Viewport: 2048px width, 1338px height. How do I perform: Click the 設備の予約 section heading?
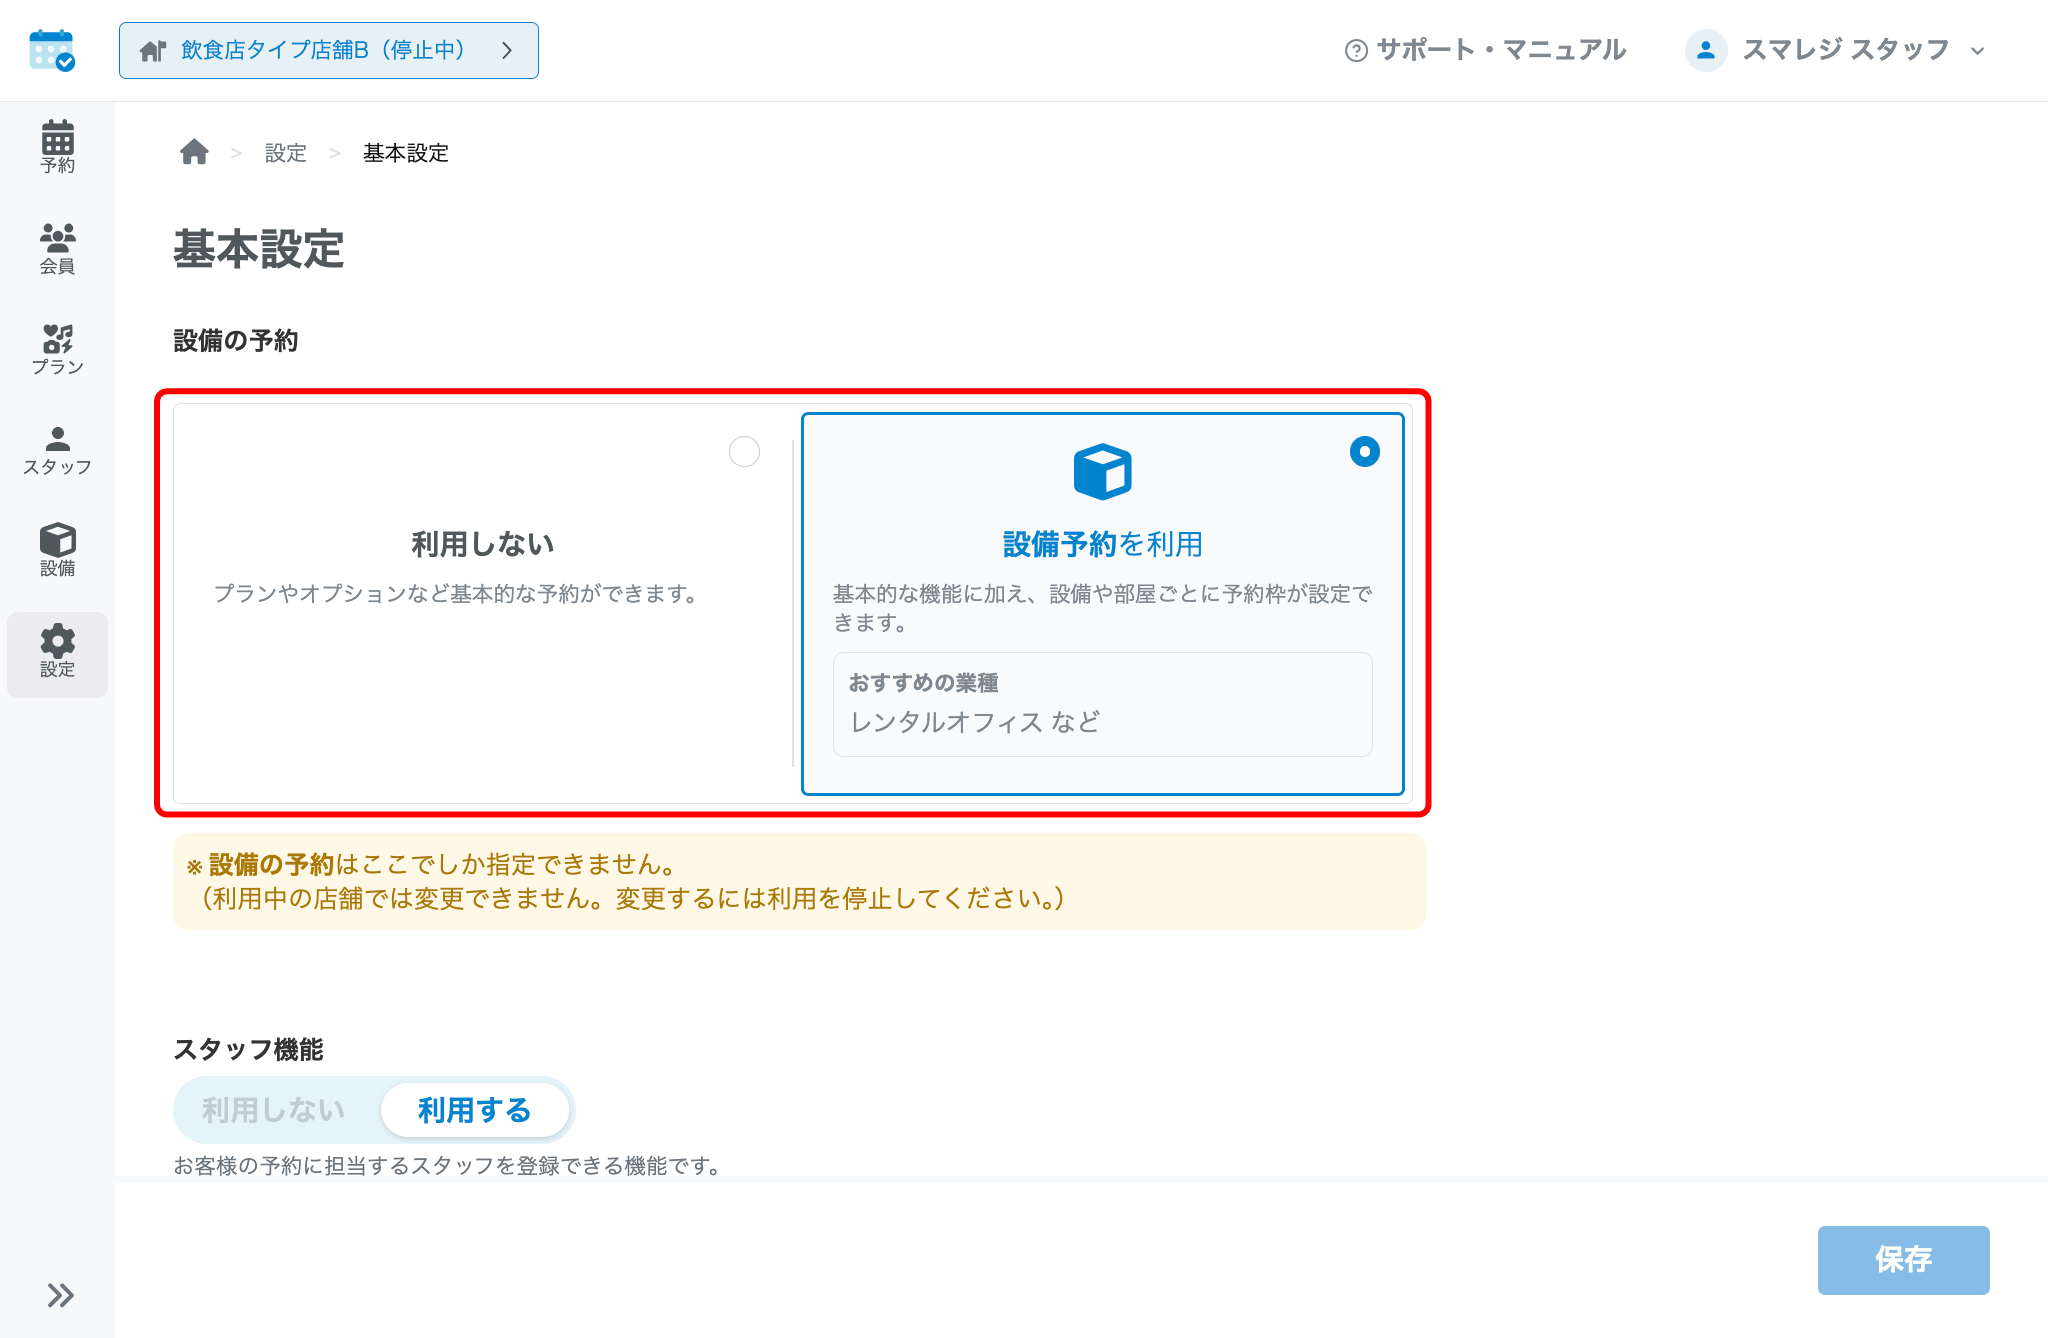[236, 341]
